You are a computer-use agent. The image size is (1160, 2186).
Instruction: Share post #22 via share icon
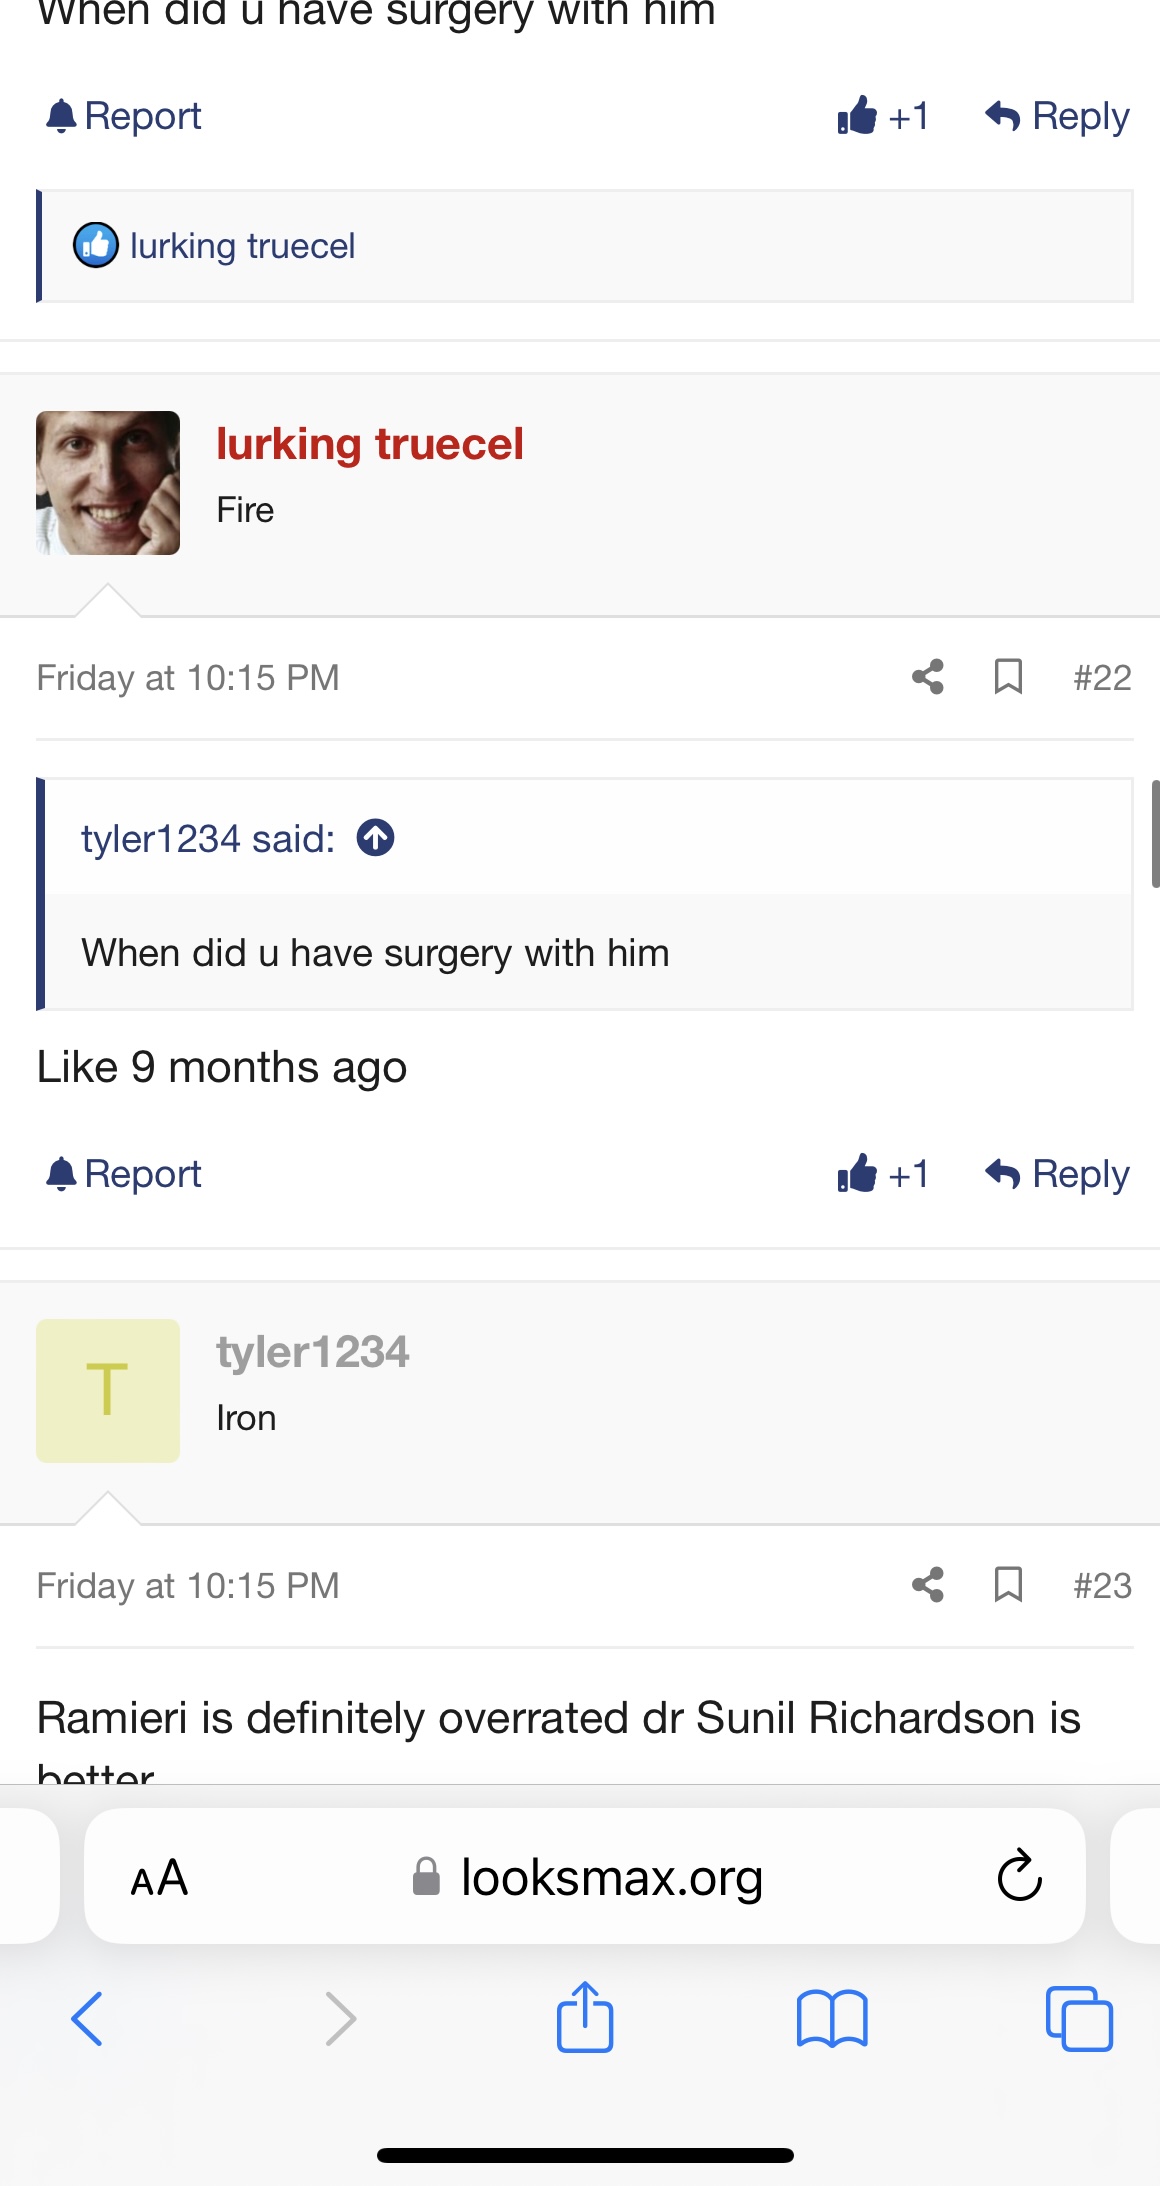[x=928, y=677]
